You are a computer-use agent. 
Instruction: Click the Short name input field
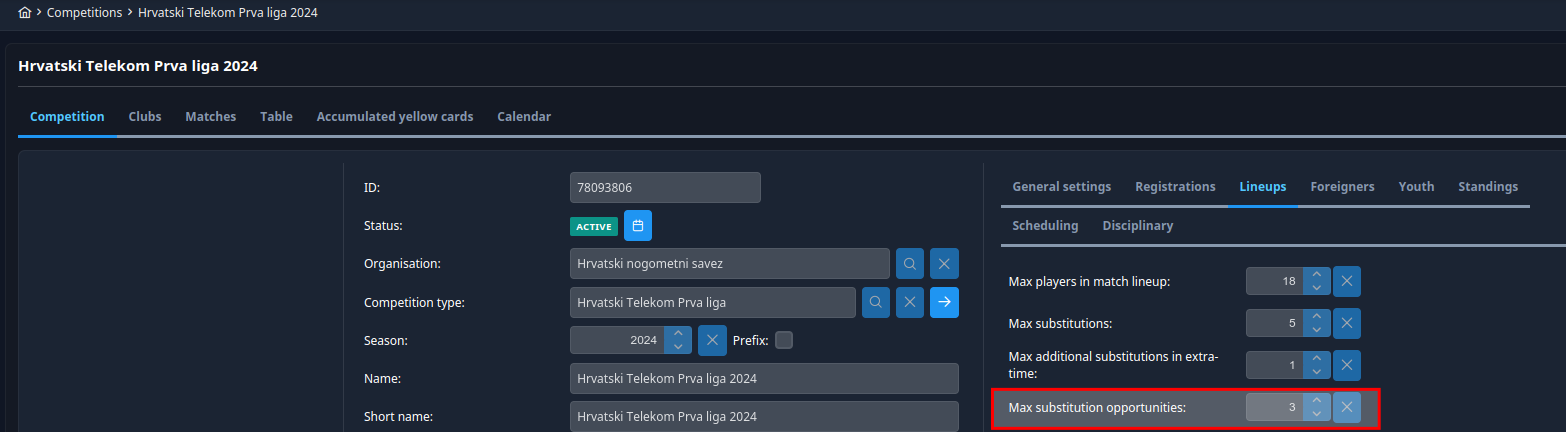pyautogui.click(x=764, y=416)
